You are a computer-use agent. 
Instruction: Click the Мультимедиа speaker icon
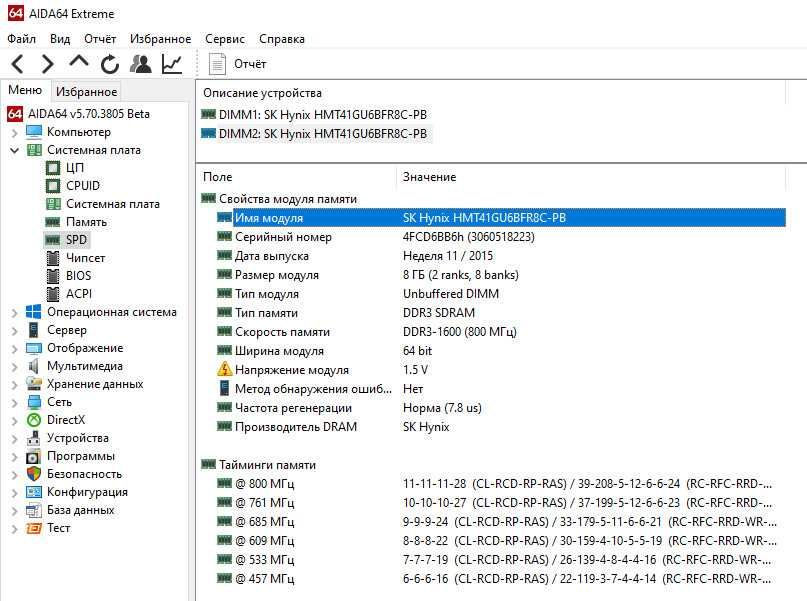point(33,366)
